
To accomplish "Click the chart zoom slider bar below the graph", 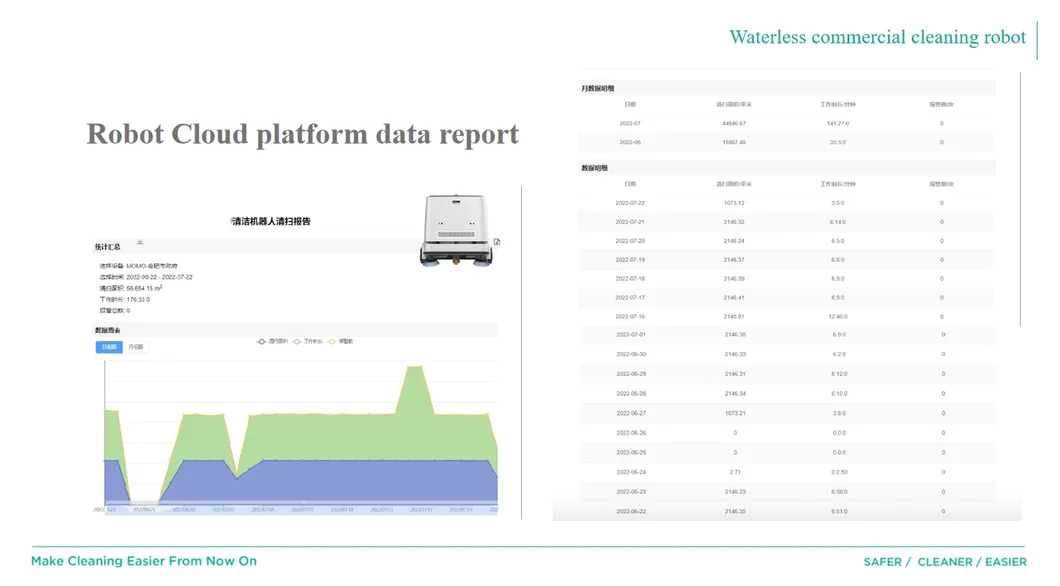I will 300,509.
